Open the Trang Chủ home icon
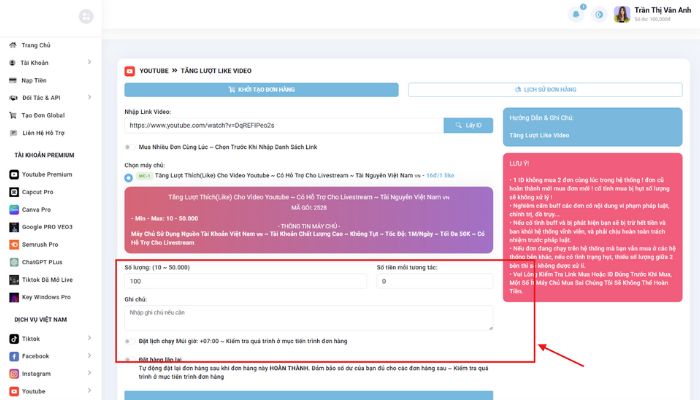 coord(13,45)
